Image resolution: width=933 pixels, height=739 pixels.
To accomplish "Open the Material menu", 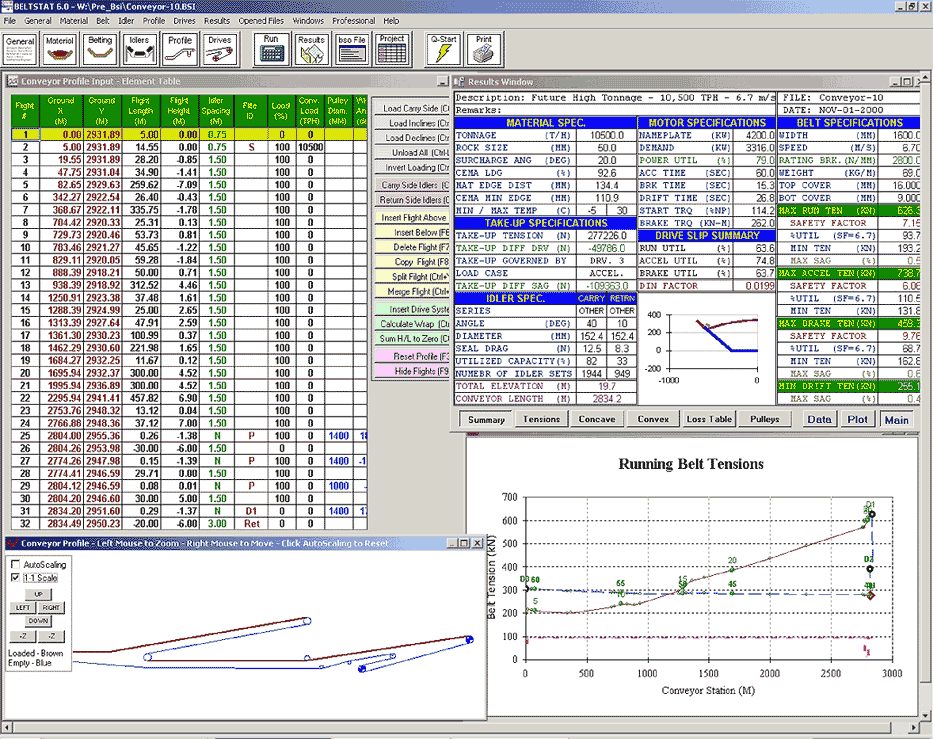I will [x=74, y=21].
